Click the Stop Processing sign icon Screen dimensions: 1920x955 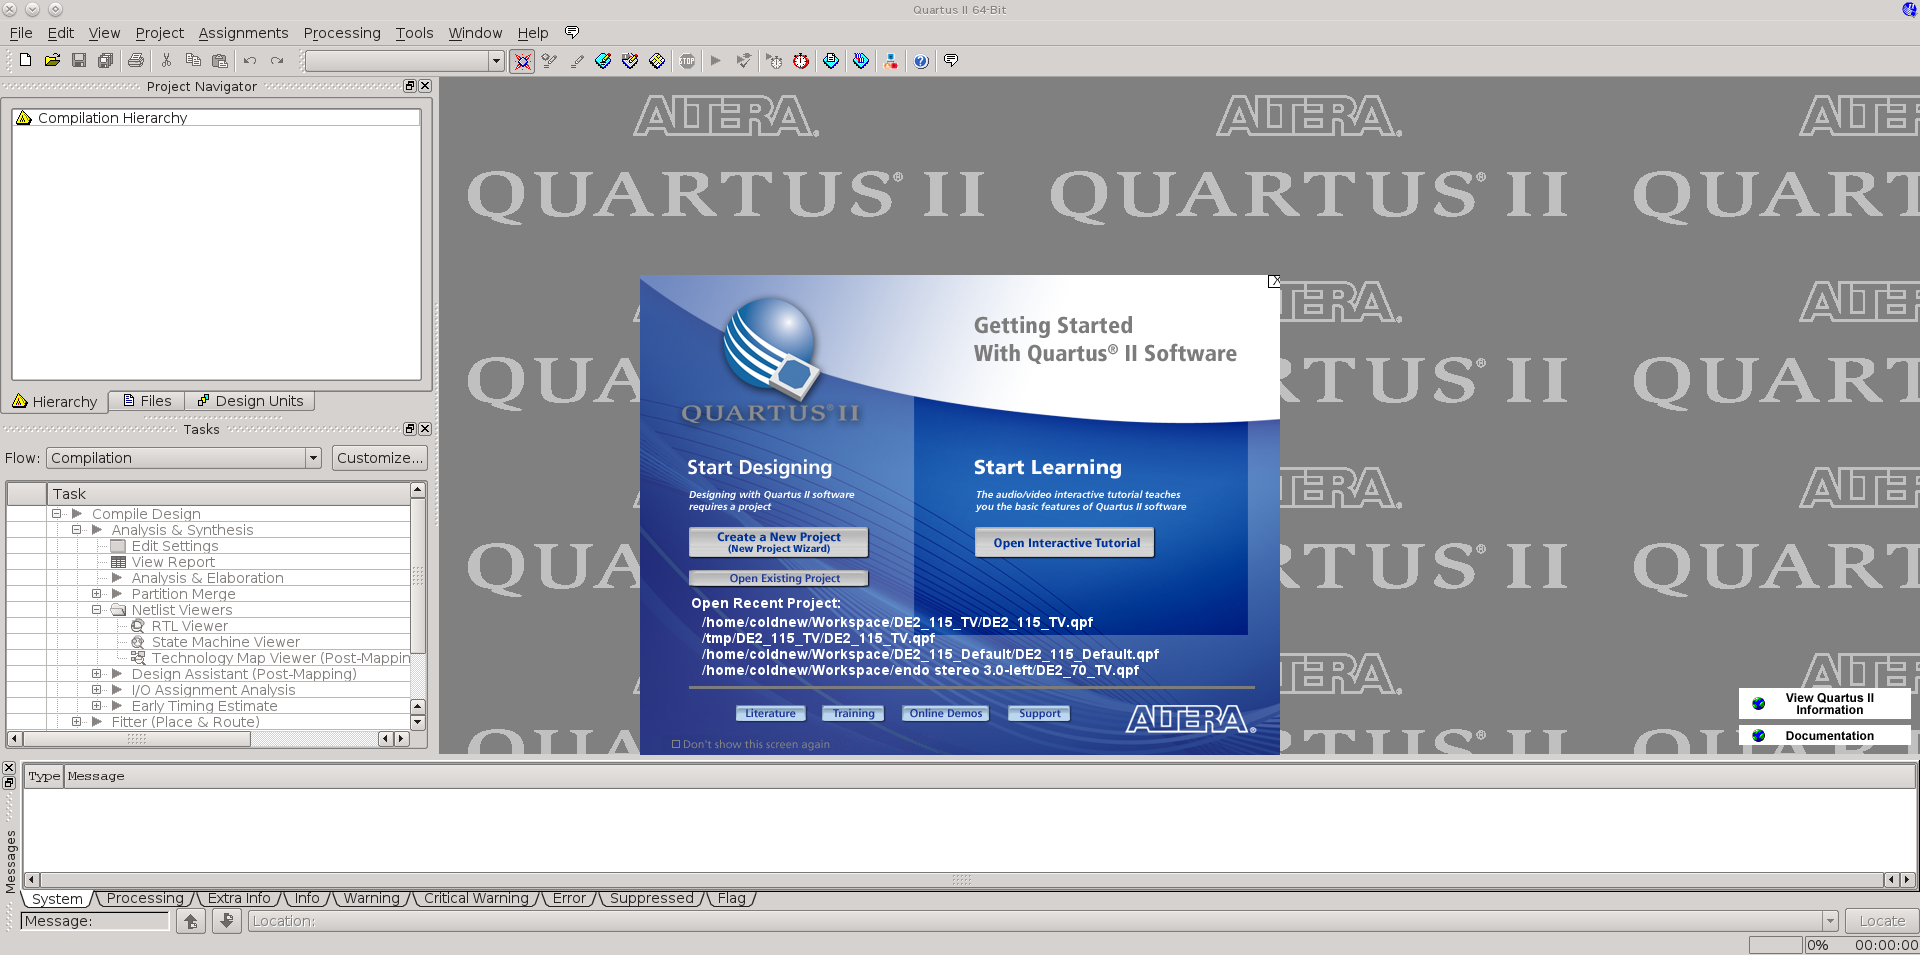[x=687, y=61]
